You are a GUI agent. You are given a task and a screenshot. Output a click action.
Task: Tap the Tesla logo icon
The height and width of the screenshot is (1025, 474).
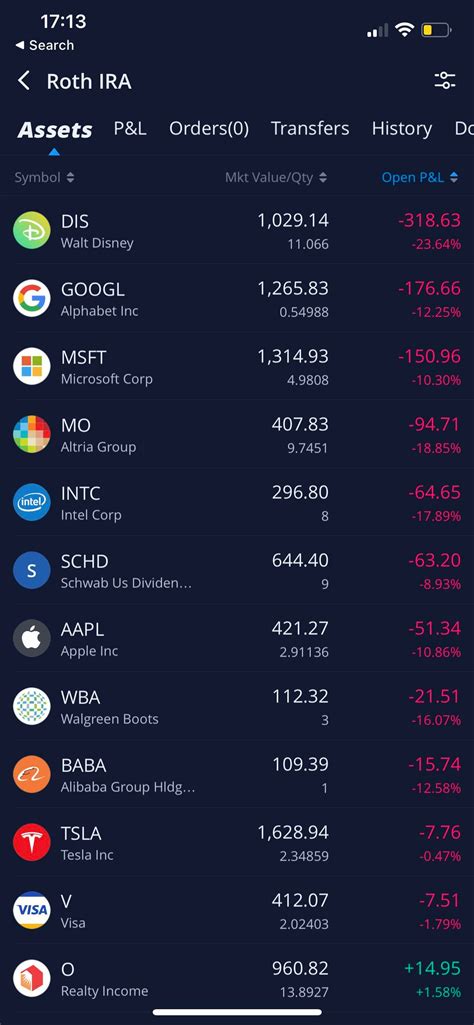[31, 842]
